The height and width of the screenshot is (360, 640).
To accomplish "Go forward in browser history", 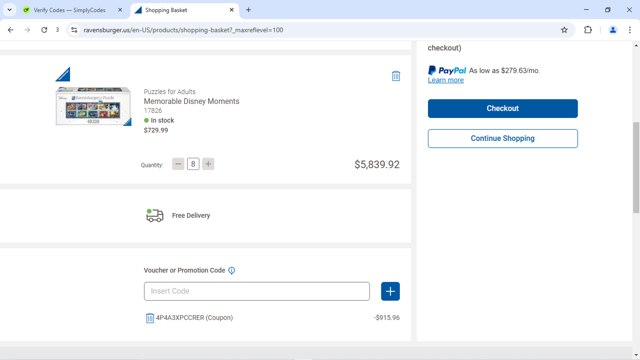I will tap(27, 30).
